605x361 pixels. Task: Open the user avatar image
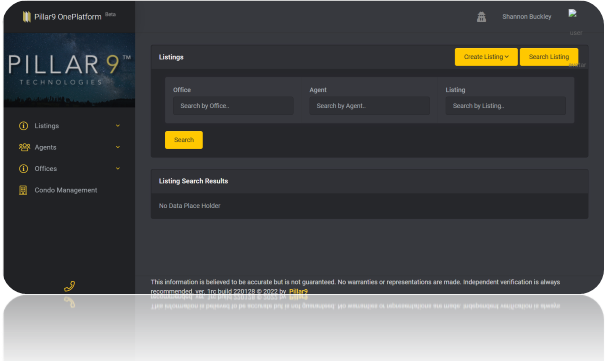coord(573,13)
